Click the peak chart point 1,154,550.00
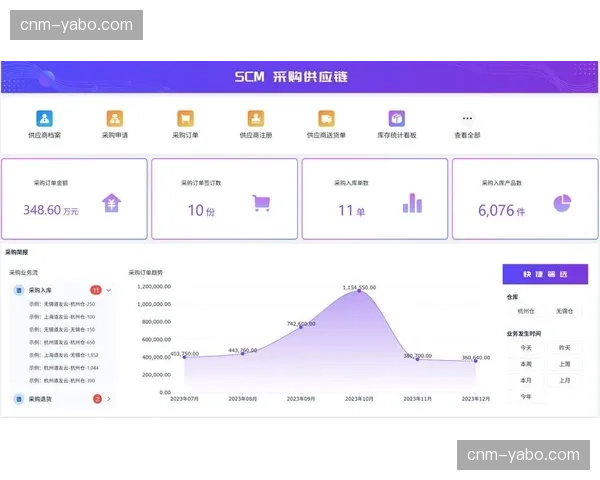Image resolution: width=600 pixels, height=480 pixels. pos(359,291)
